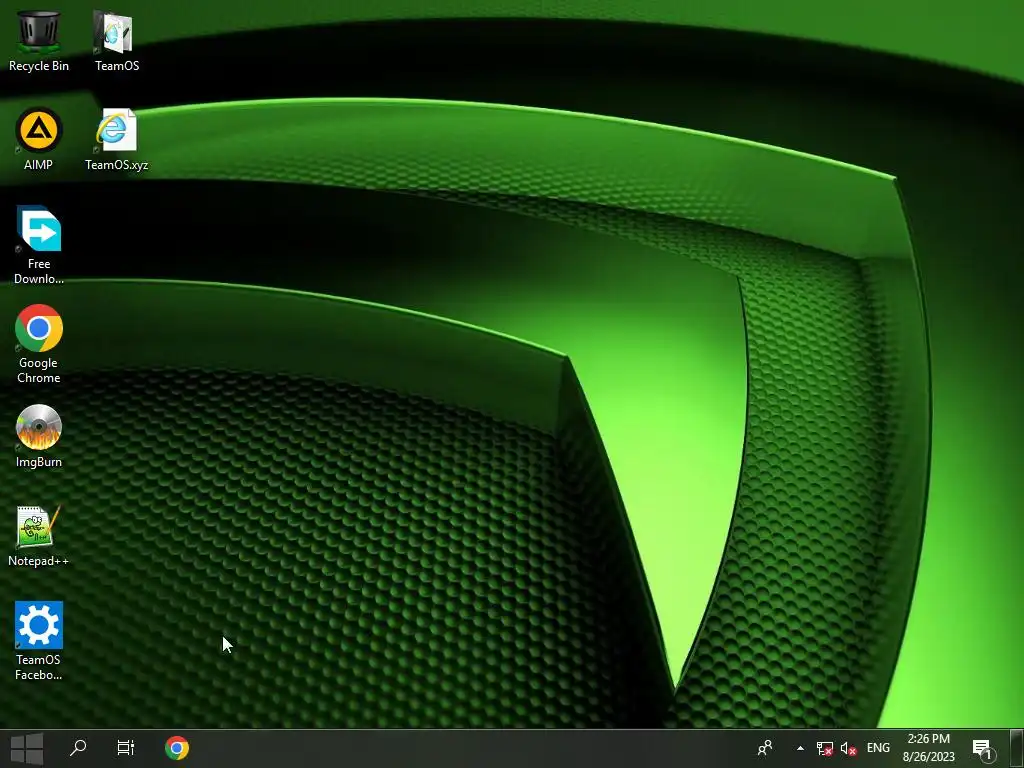Open taskbar search magnifier

pos(78,748)
